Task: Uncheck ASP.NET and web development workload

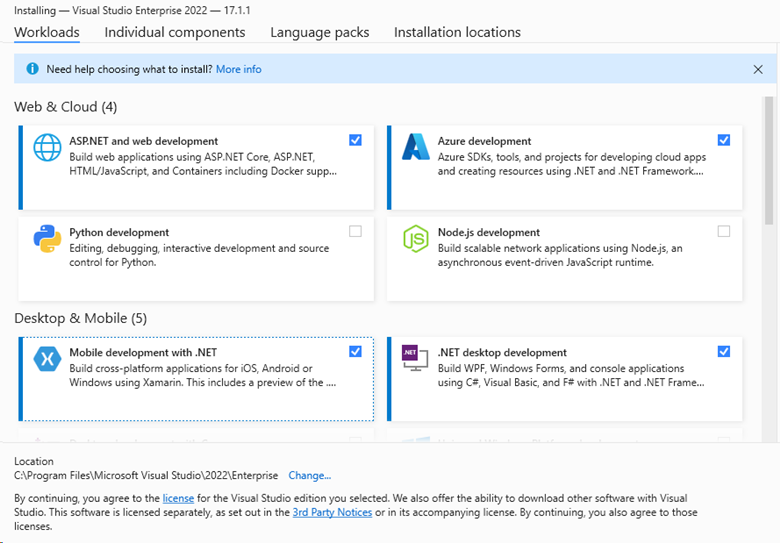Action: 355,140
